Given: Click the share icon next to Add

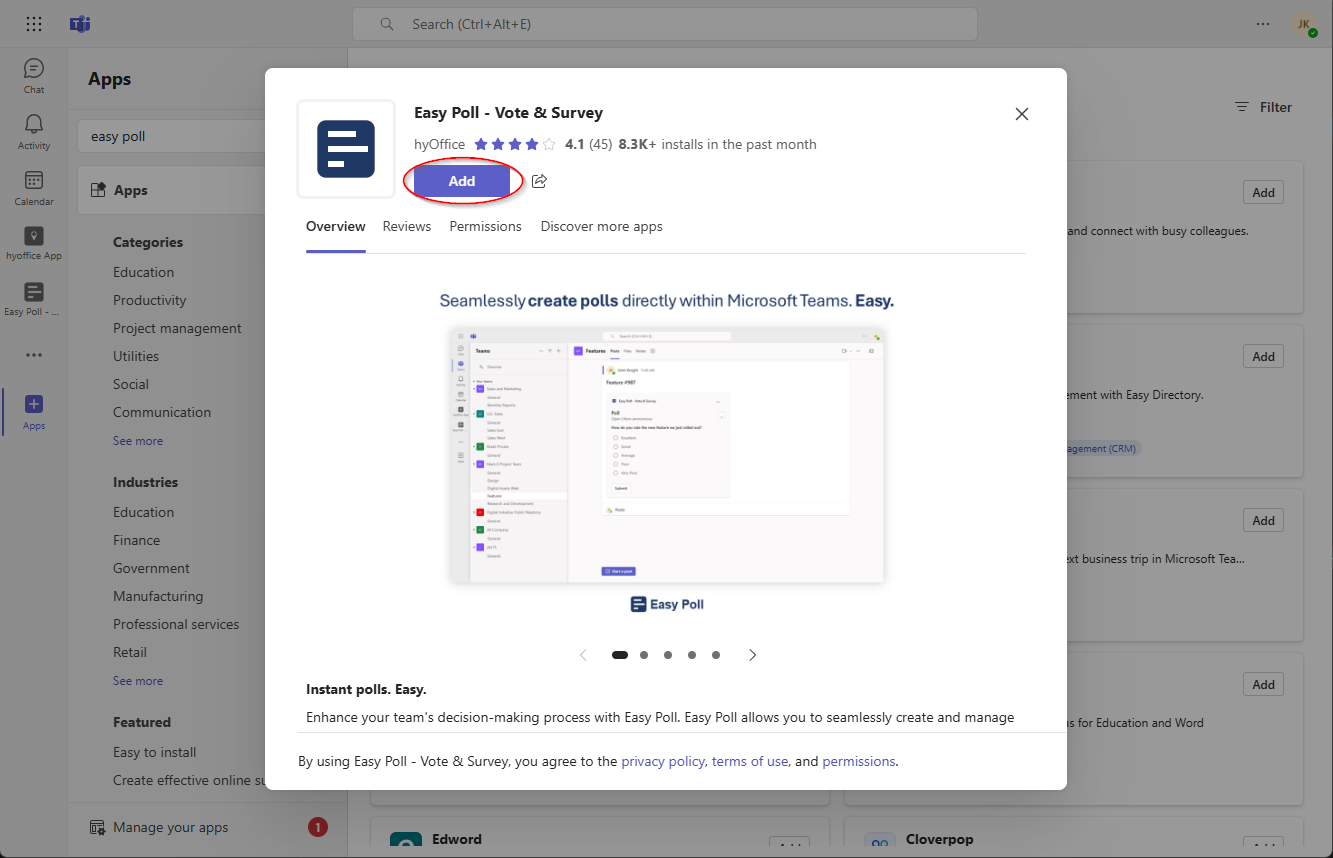Looking at the screenshot, I should click(x=539, y=181).
